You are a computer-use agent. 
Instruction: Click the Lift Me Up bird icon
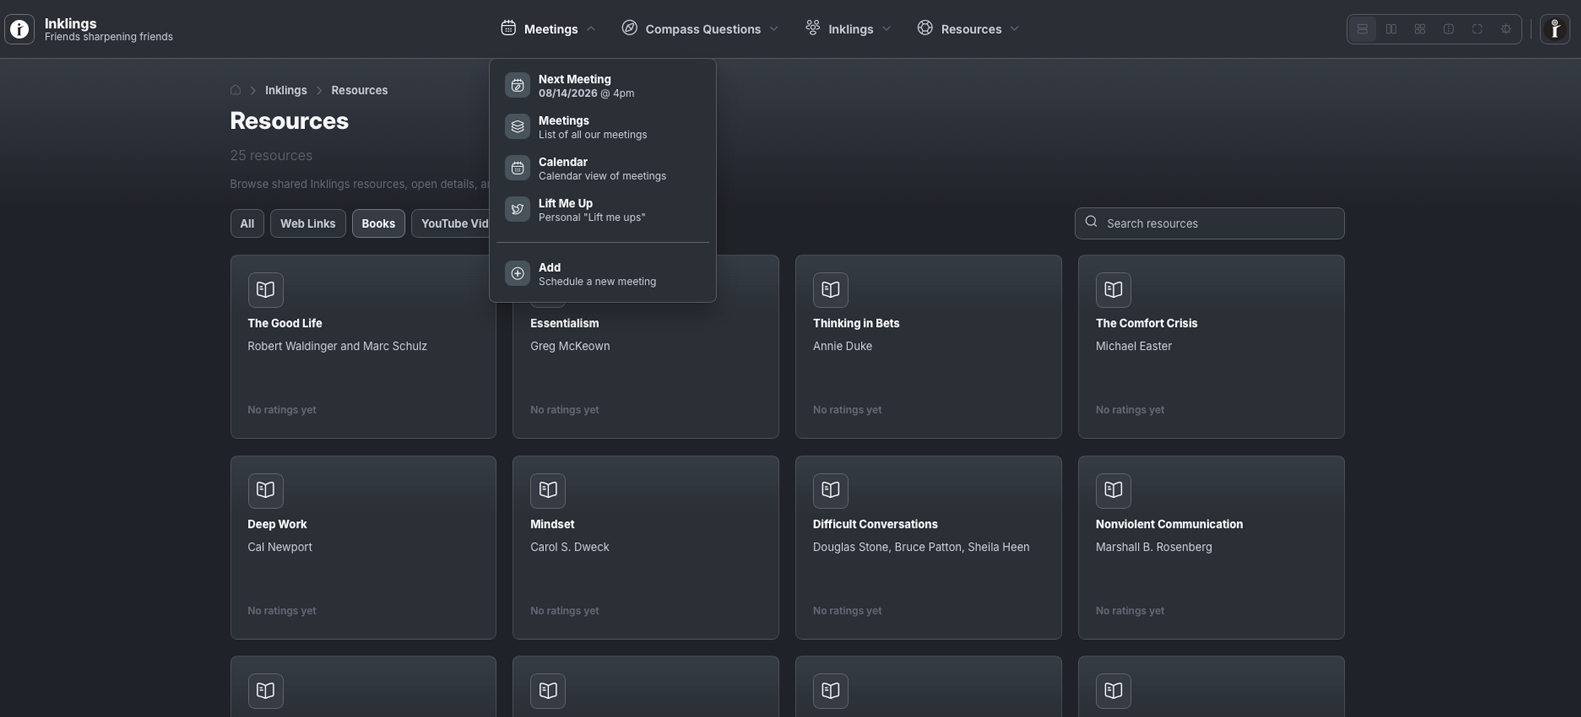click(x=517, y=209)
